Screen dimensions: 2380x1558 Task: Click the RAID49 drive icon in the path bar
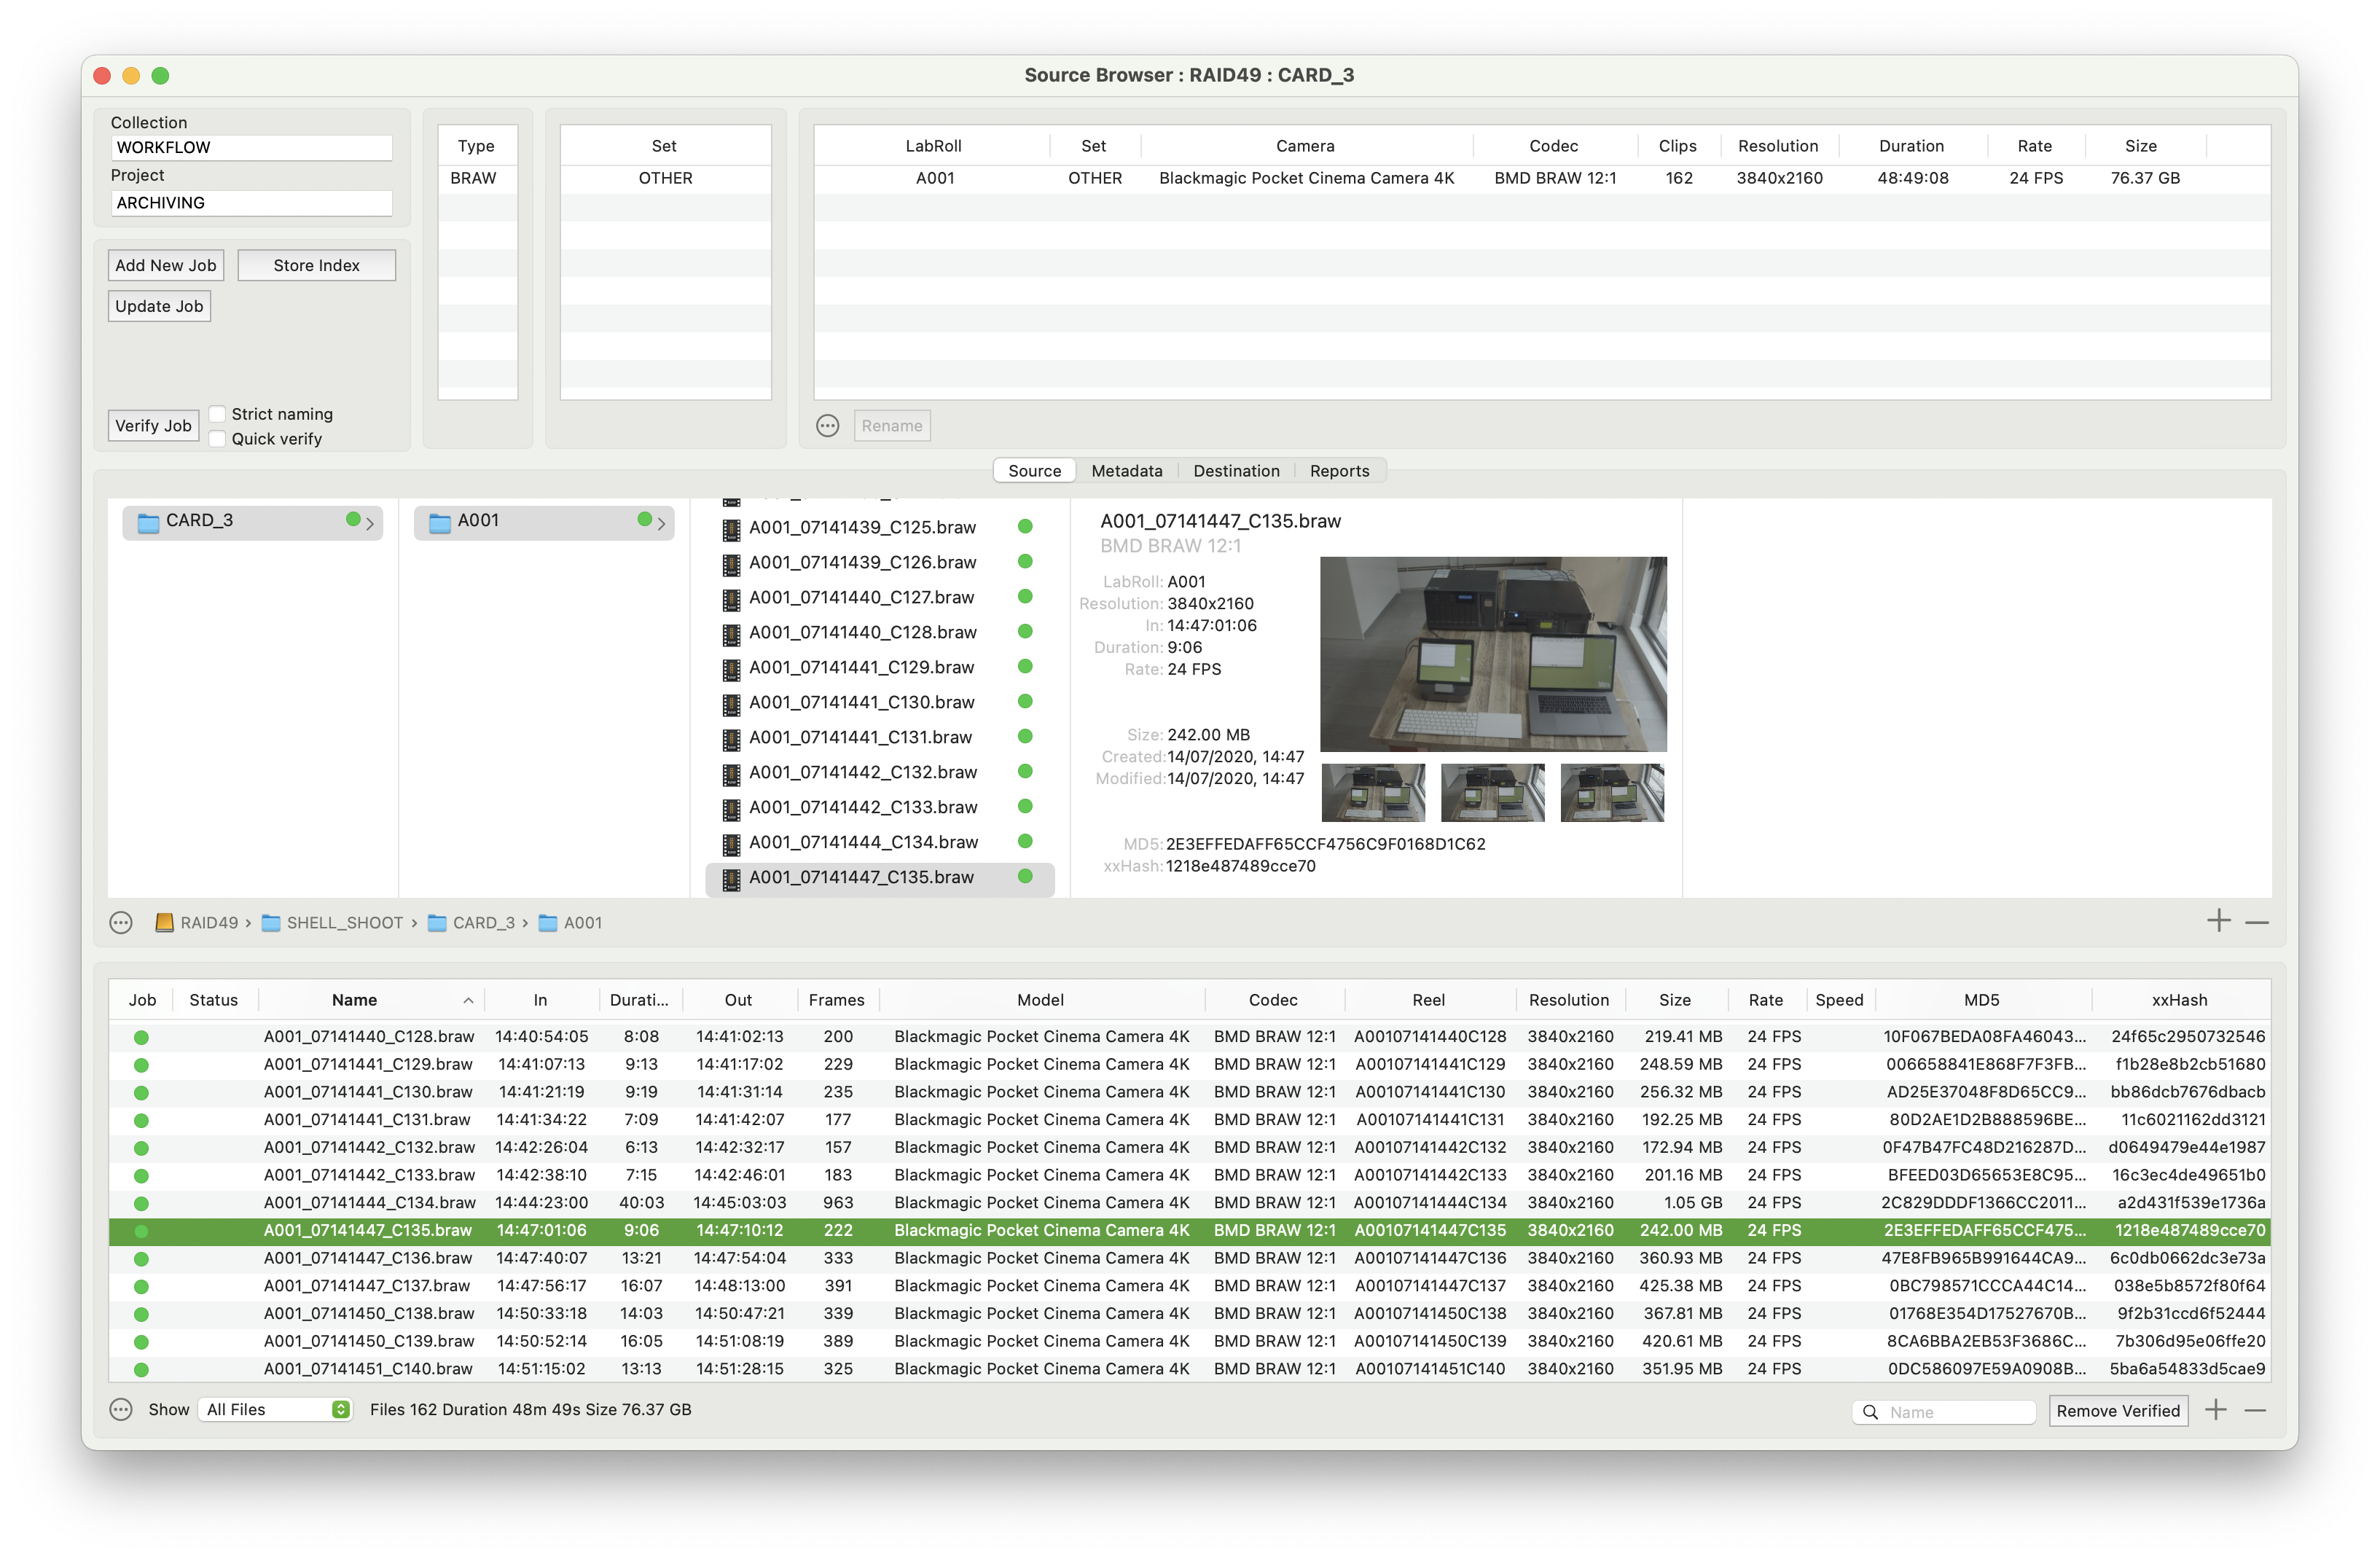pyautogui.click(x=165, y=923)
